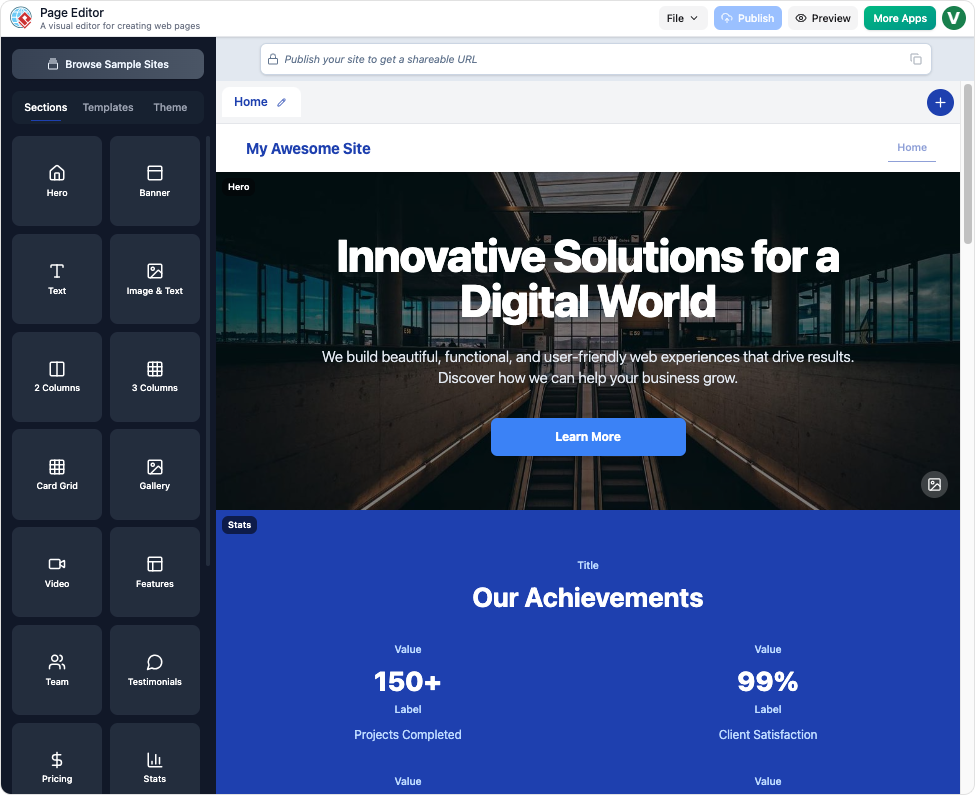
Task: Add the Hero section block
Action: point(57,181)
